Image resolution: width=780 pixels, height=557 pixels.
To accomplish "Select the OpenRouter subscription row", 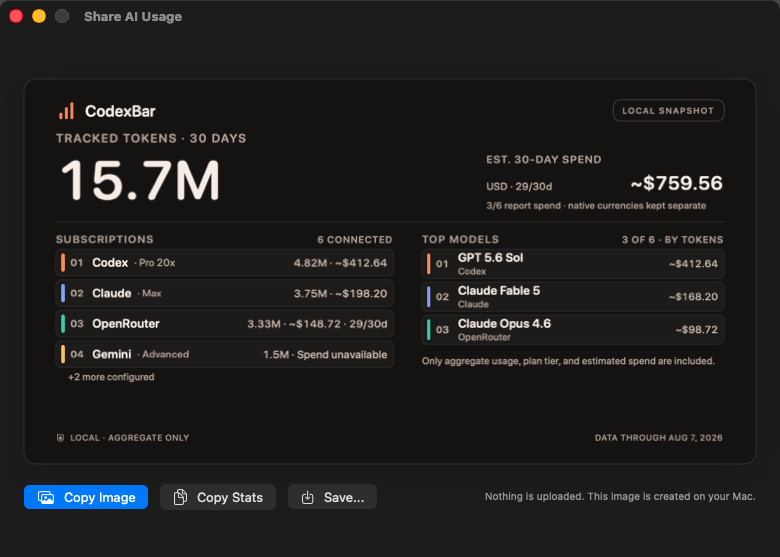I will [x=224, y=324].
